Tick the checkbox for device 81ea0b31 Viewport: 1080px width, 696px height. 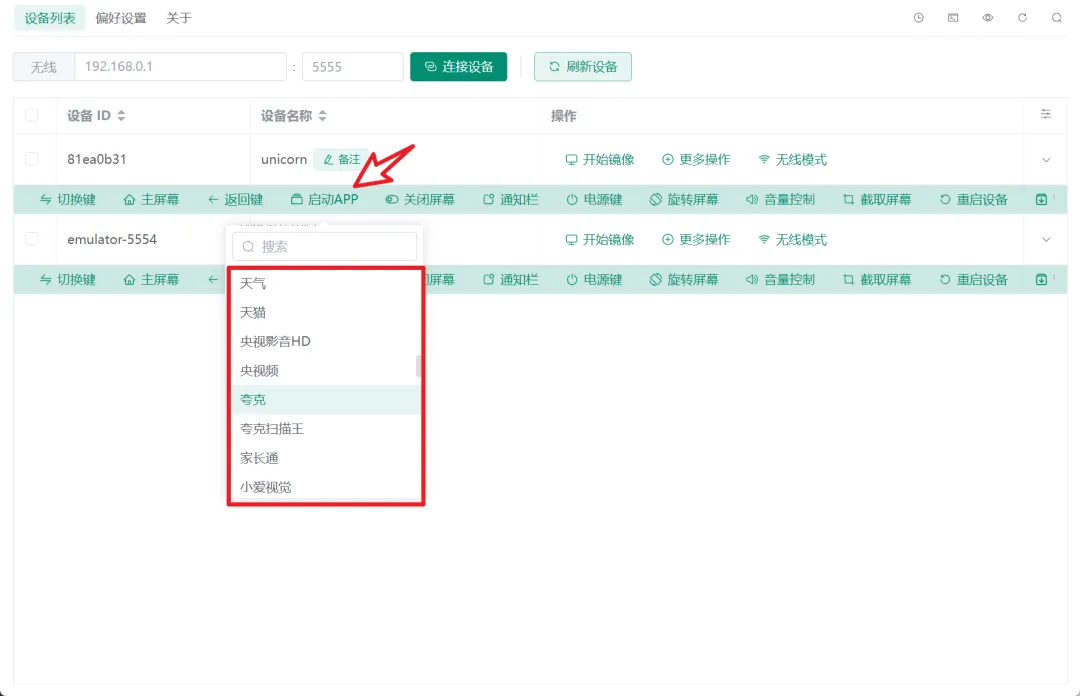click(x=32, y=159)
